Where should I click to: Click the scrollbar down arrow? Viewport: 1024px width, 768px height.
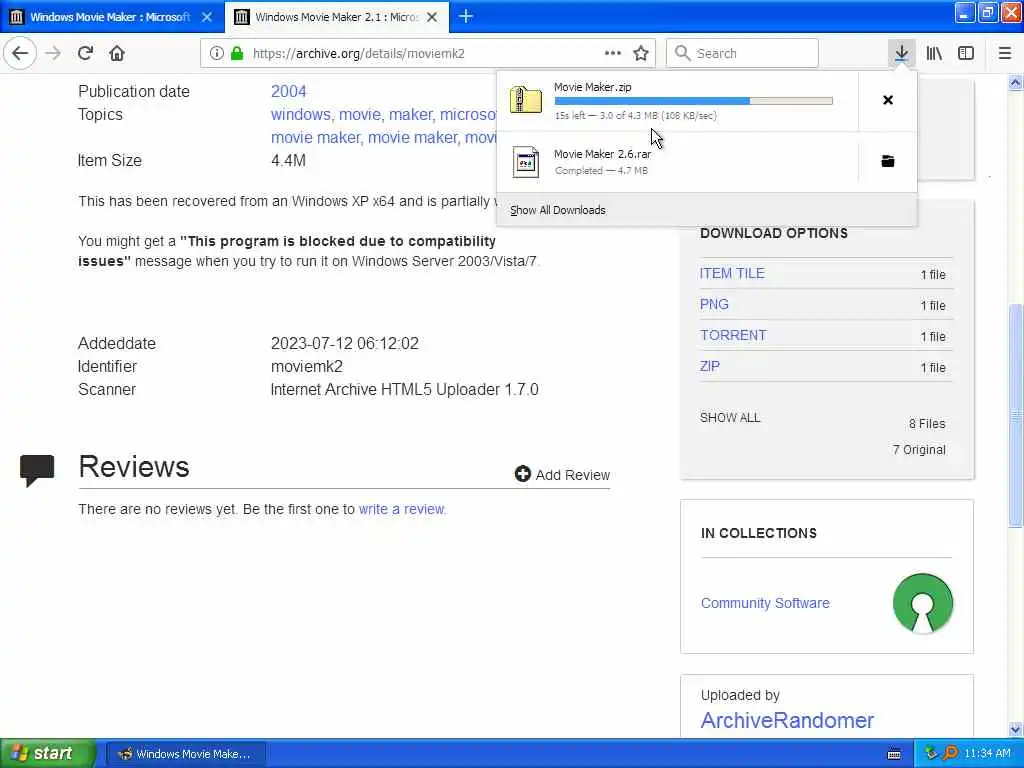pyautogui.click(x=1016, y=729)
